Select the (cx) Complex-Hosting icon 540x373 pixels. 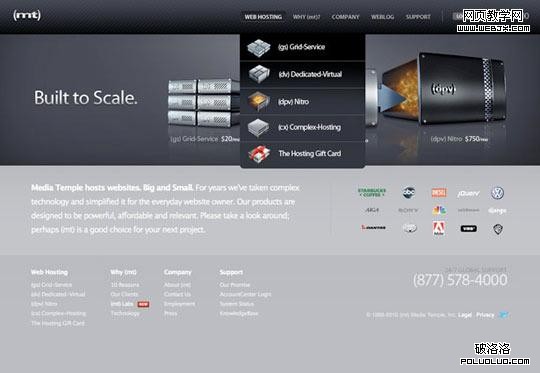pyautogui.click(x=259, y=127)
